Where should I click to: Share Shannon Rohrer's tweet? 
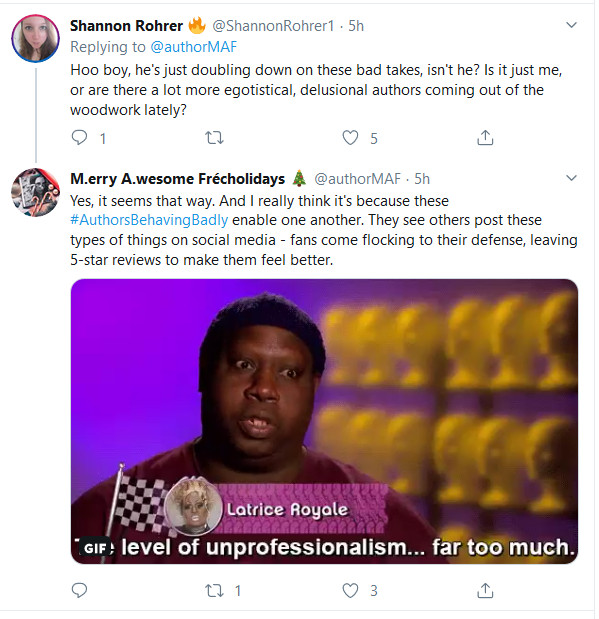click(485, 138)
